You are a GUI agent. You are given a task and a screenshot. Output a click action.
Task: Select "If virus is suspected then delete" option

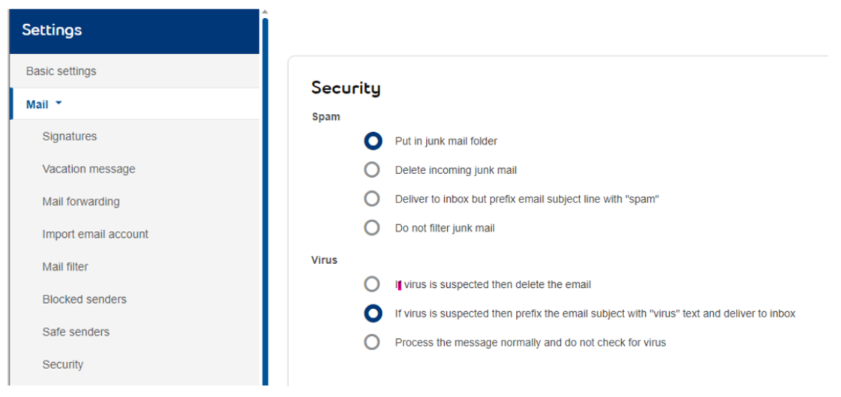point(372,284)
